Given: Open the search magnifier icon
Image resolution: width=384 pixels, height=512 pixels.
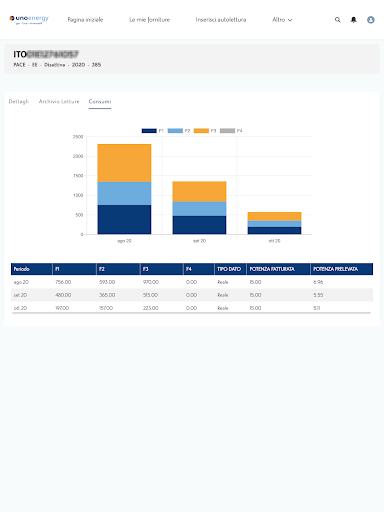Looking at the screenshot, I should (x=338, y=20).
